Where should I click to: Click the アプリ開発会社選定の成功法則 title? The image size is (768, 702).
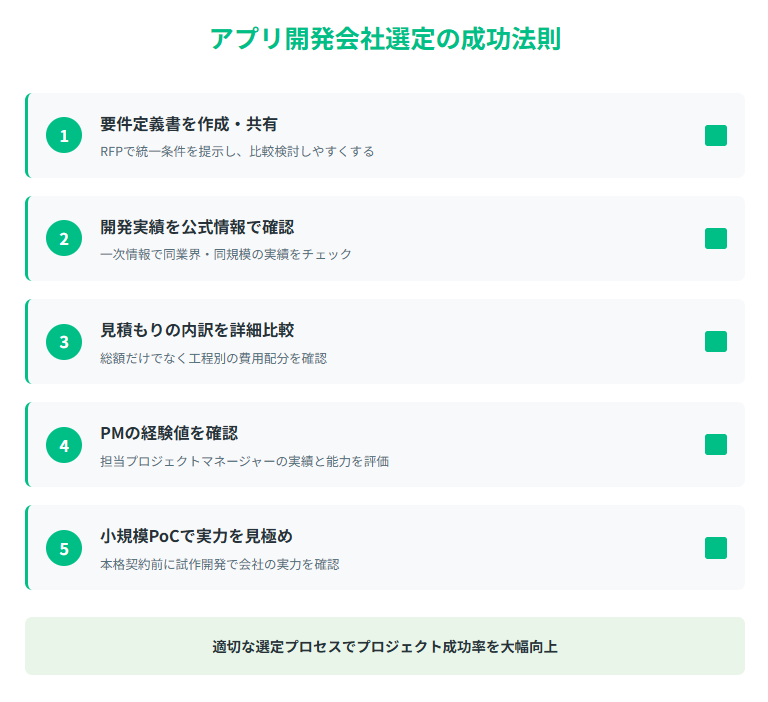pyautogui.click(x=385, y=39)
